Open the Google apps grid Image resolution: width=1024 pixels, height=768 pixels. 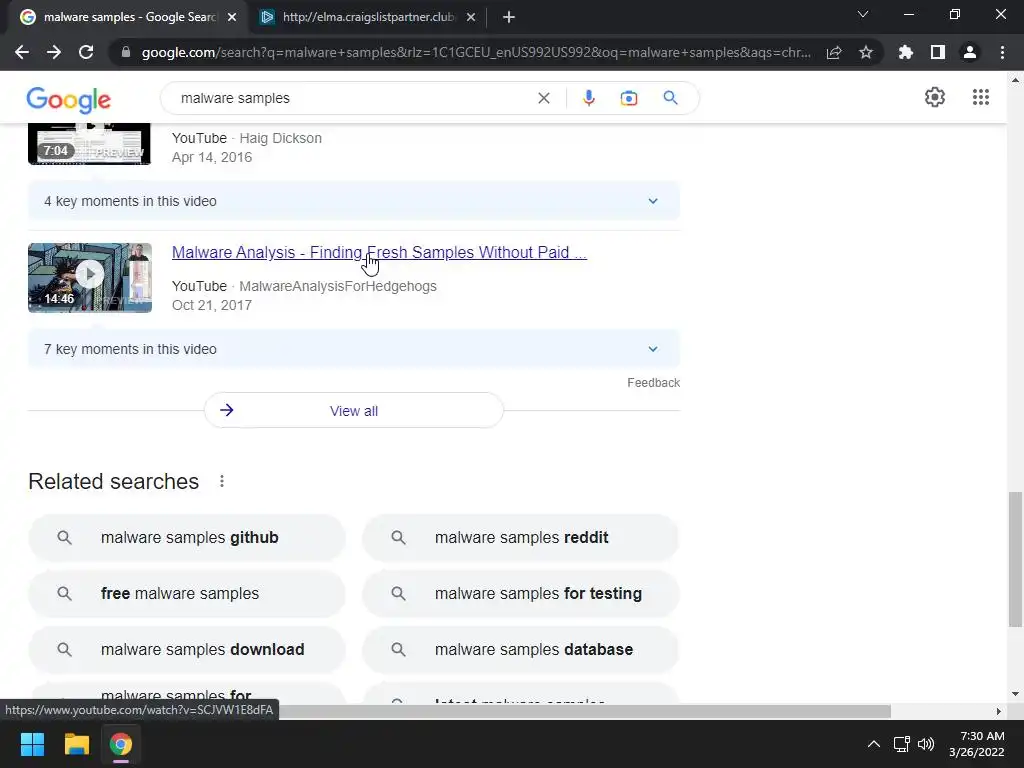(x=980, y=97)
